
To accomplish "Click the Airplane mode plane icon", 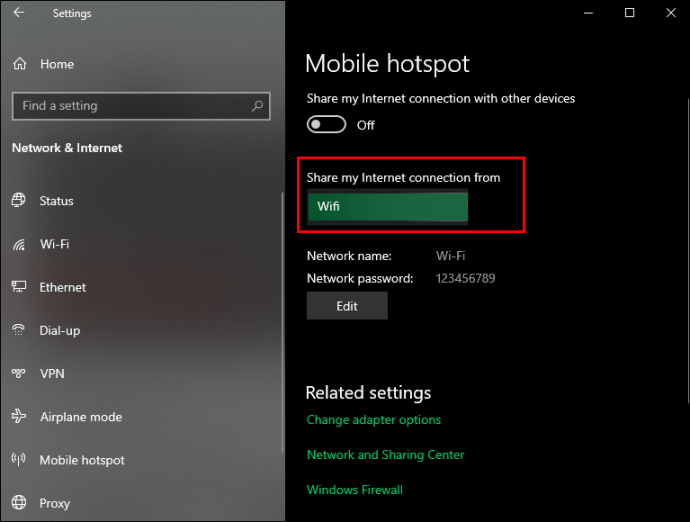I will point(18,416).
